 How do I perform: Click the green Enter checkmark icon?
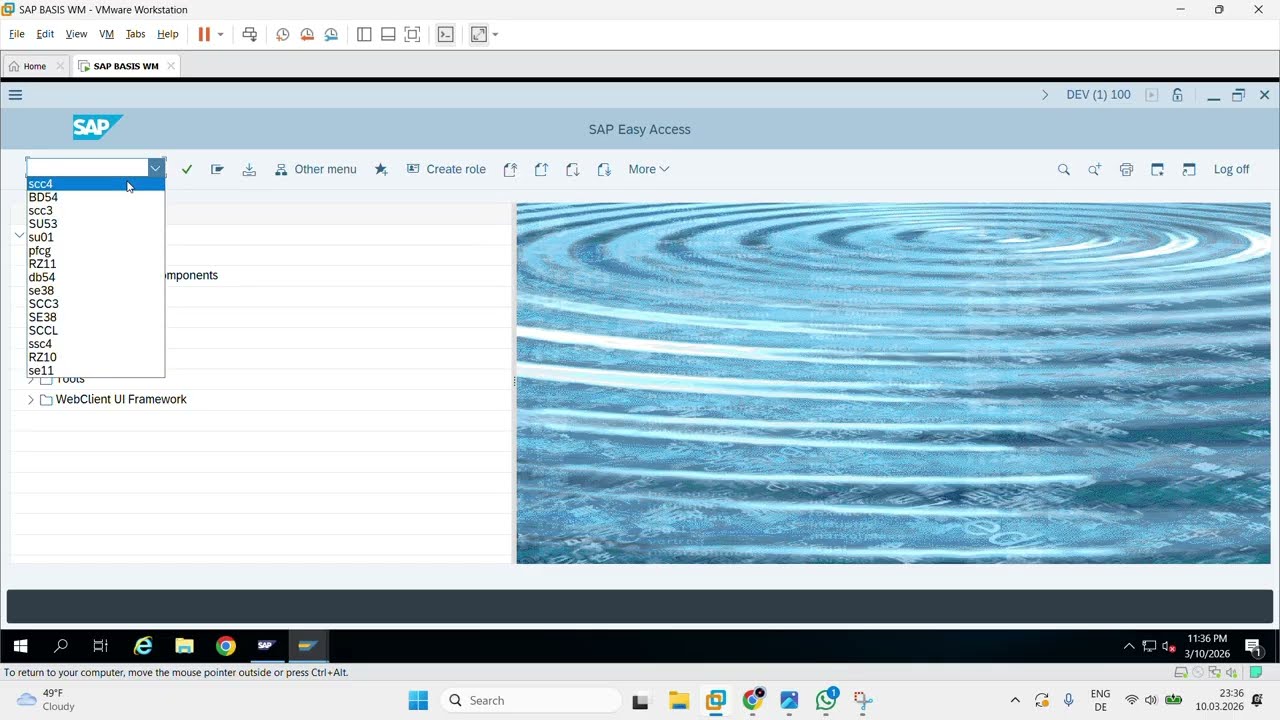(187, 169)
